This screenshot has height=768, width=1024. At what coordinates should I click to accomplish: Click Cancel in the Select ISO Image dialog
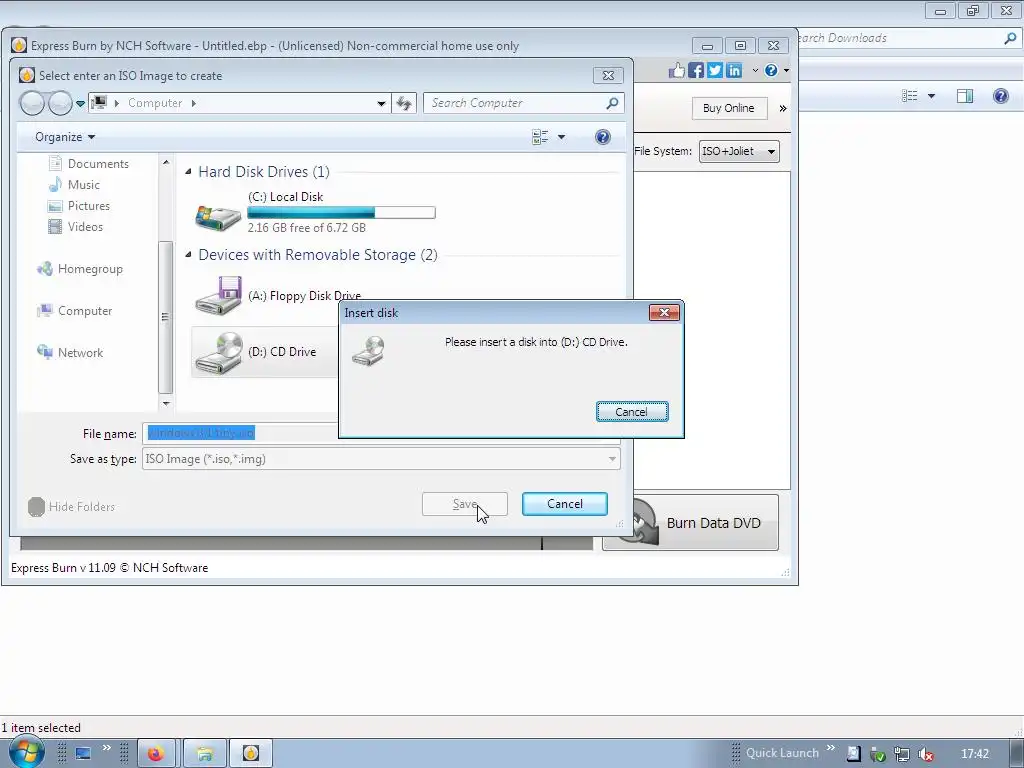click(564, 504)
